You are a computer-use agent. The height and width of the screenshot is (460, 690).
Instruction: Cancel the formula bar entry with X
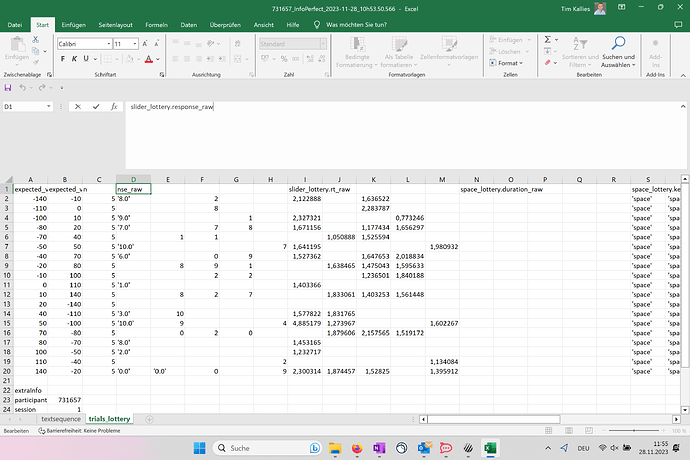pyautogui.click(x=78, y=107)
